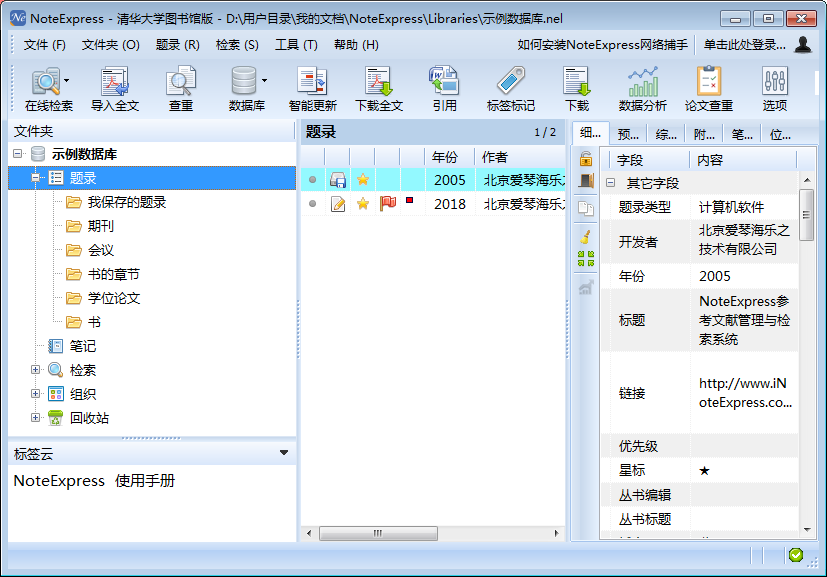Click the edit note icon of 2018 record
Image resolution: width=827 pixels, height=577 pixels.
pyautogui.click(x=338, y=204)
